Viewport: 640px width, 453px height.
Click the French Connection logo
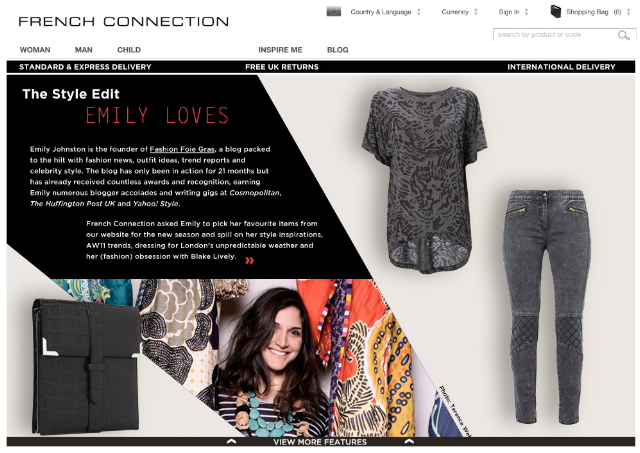(124, 22)
